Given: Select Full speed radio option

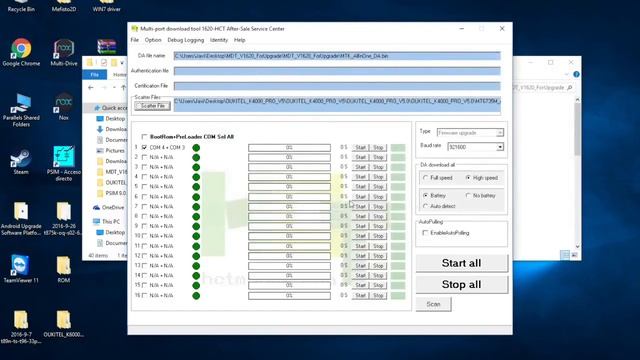Looking at the screenshot, I should tap(426, 178).
